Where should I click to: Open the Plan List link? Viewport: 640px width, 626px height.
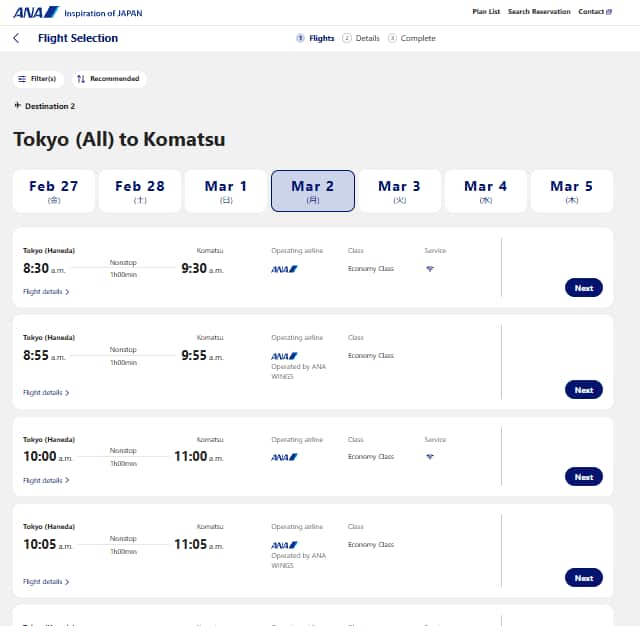[486, 12]
